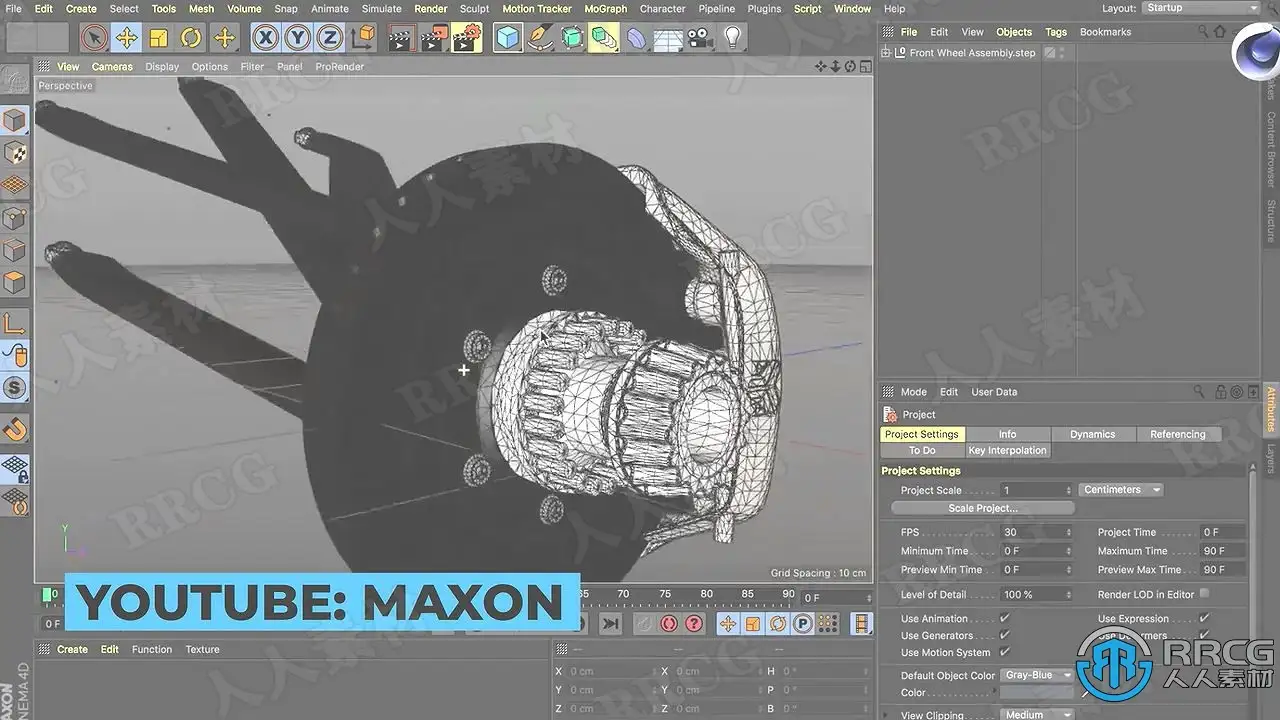Click the Maximum Time field
The height and width of the screenshot is (720, 1280).
1224,551
